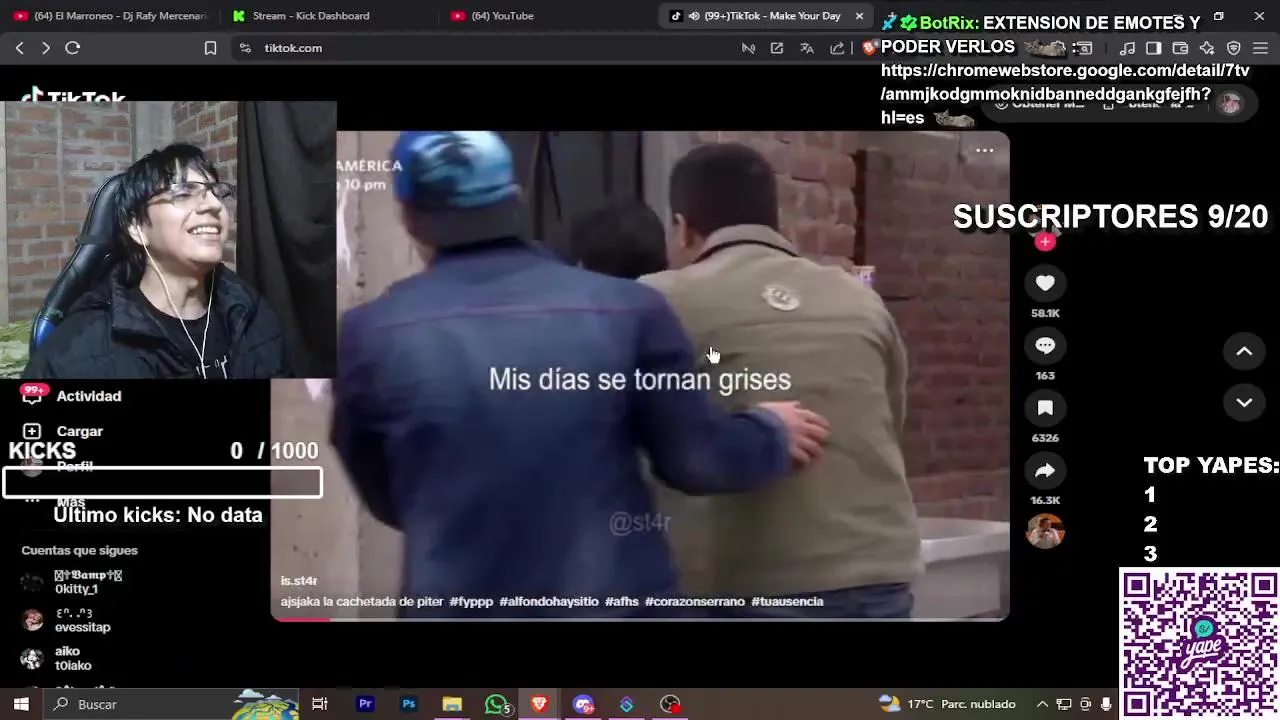Open Photoshop from the taskbar

click(408, 704)
